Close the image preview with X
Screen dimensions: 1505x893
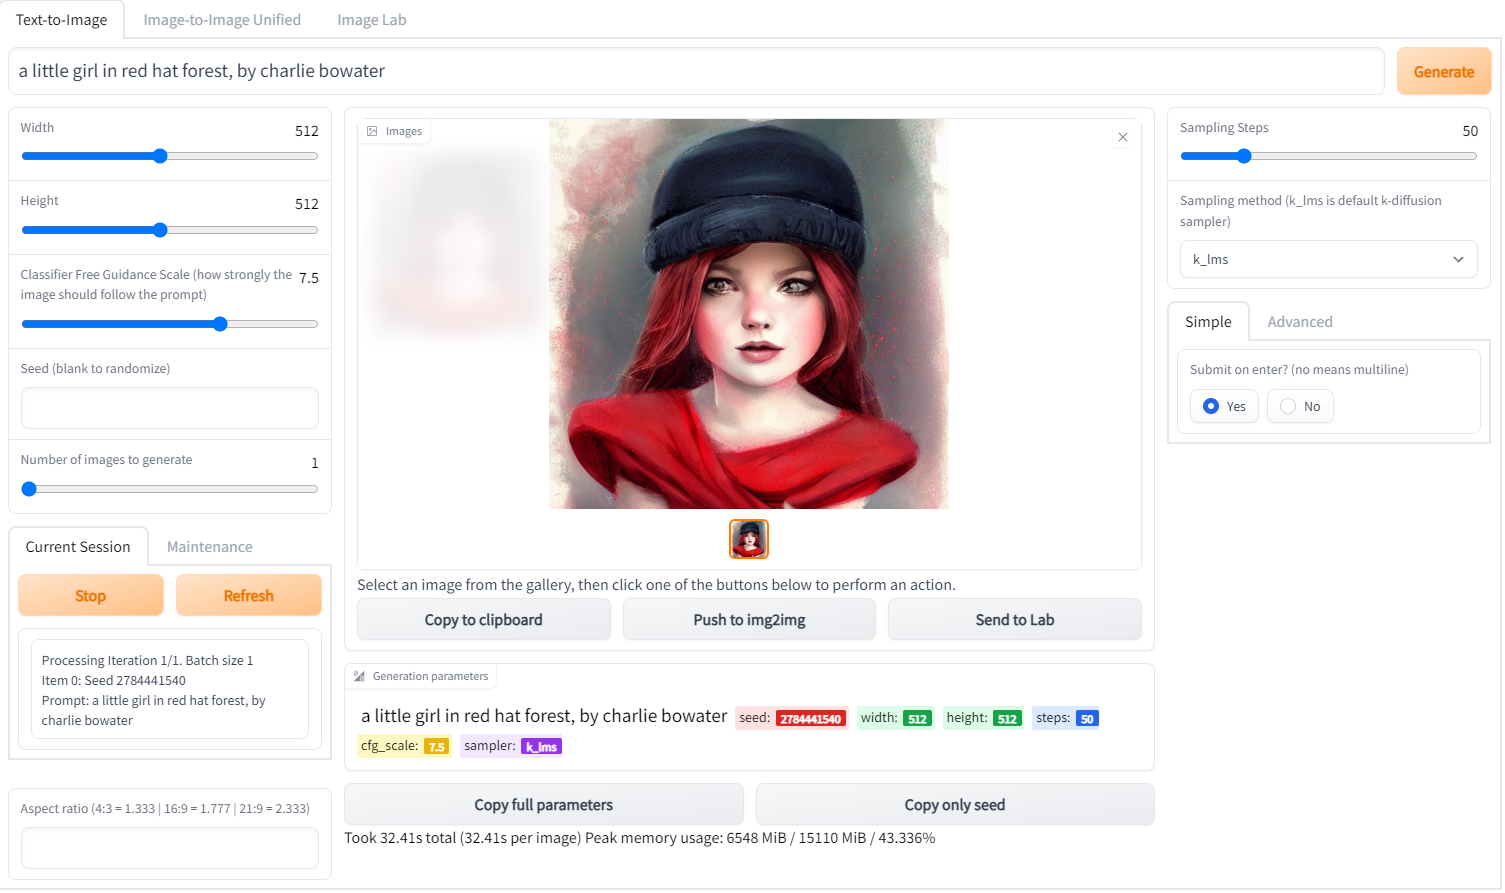[1123, 137]
